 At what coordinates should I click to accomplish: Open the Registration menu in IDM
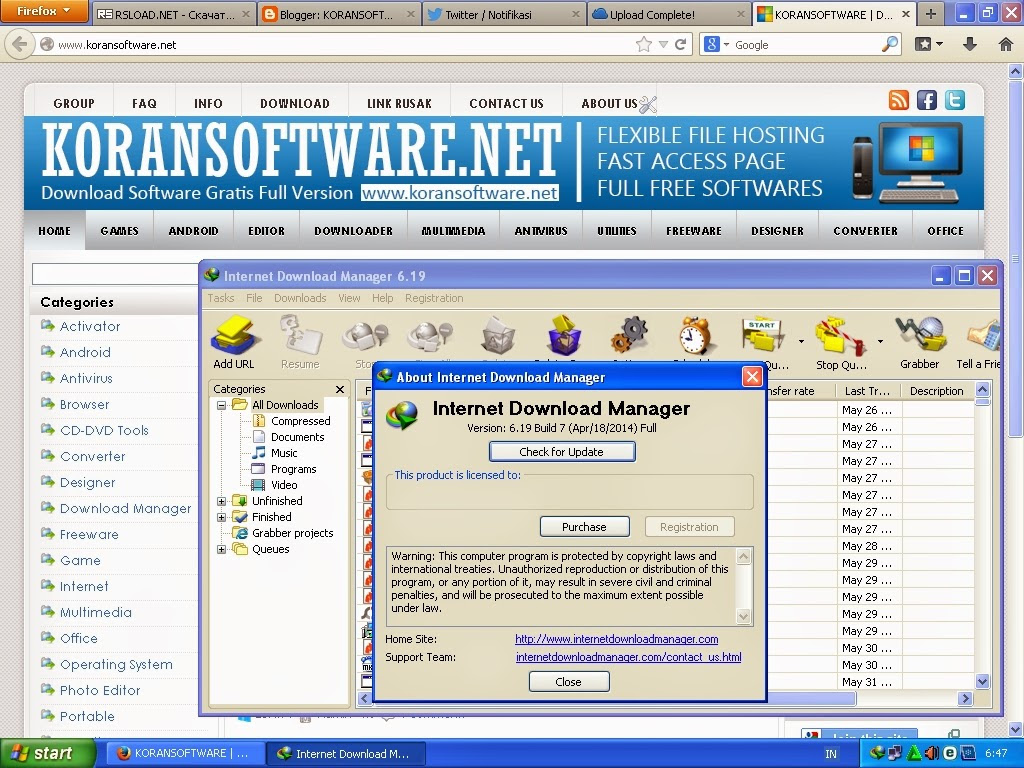(x=434, y=298)
